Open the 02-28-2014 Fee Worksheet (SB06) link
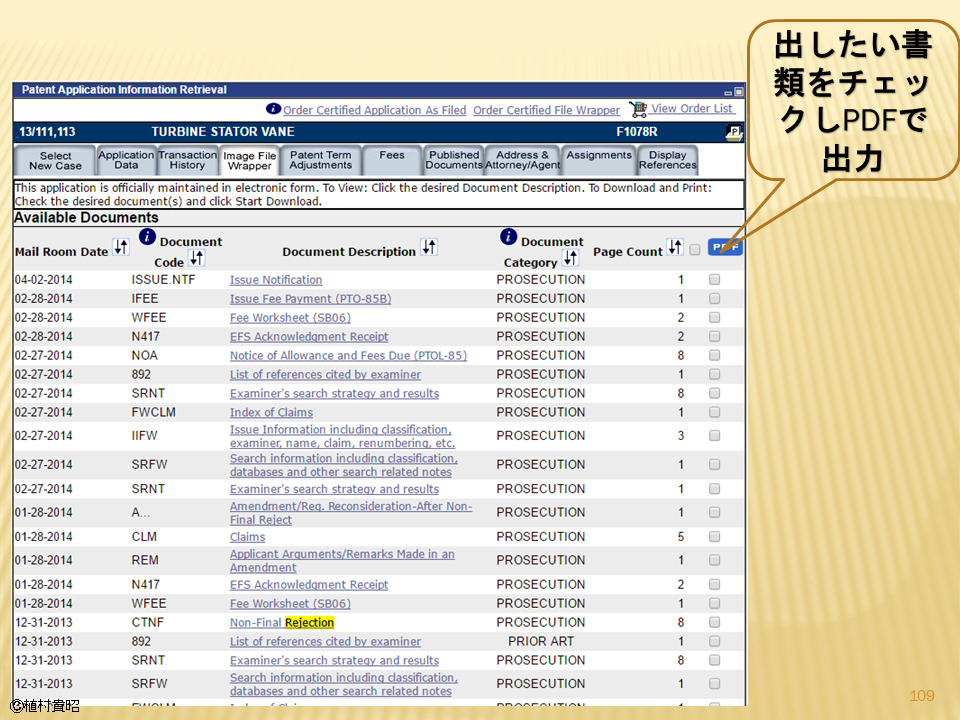960x720 pixels. tap(290, 318)
